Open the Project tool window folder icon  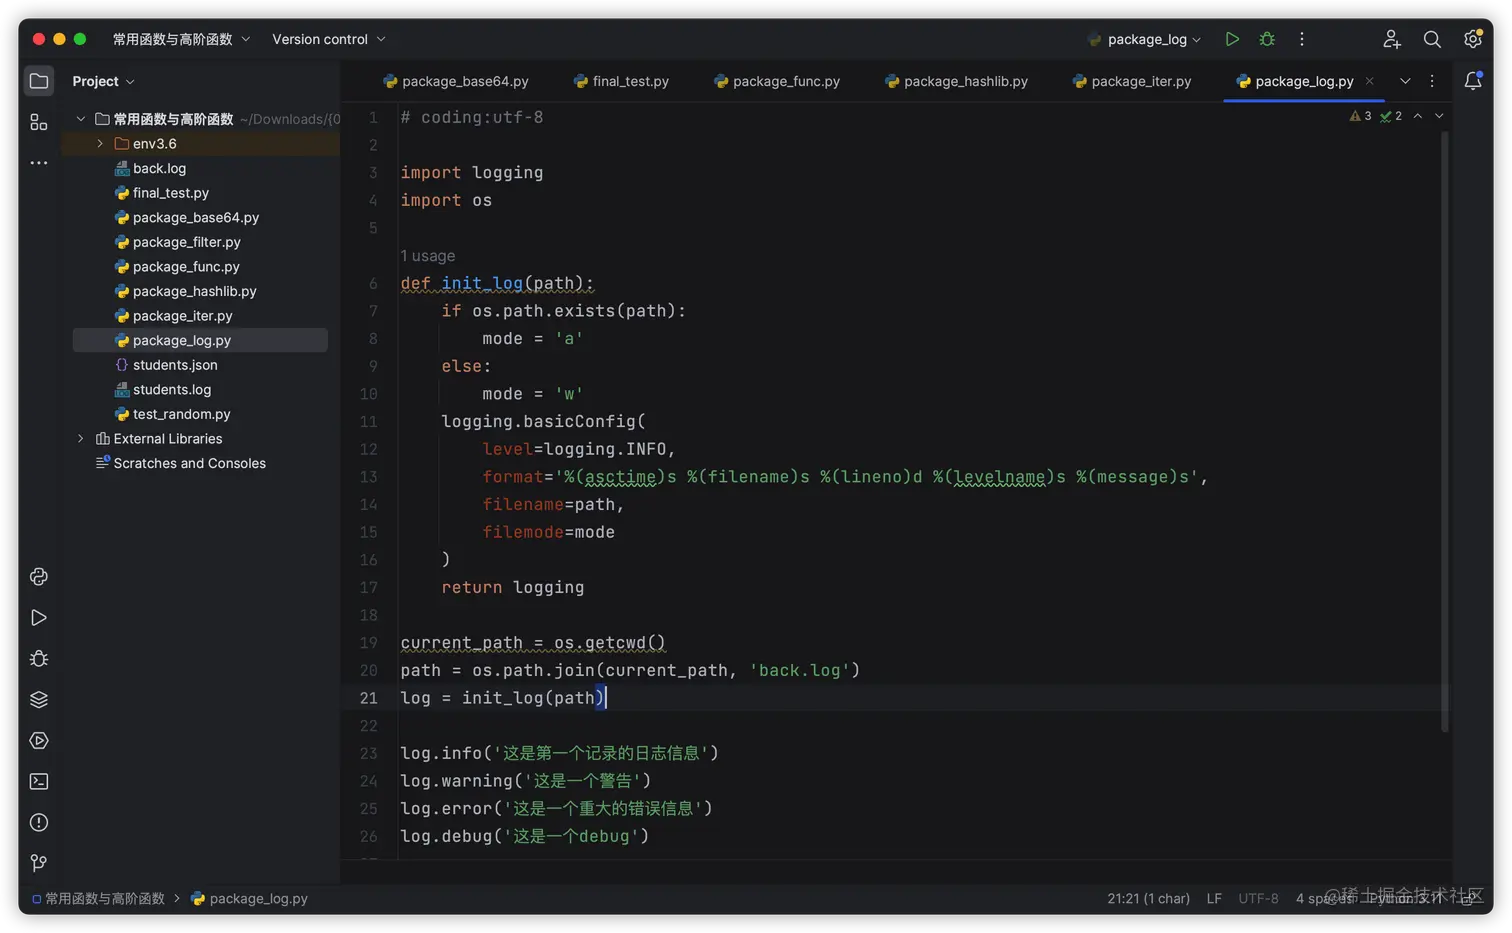(39, 81)
